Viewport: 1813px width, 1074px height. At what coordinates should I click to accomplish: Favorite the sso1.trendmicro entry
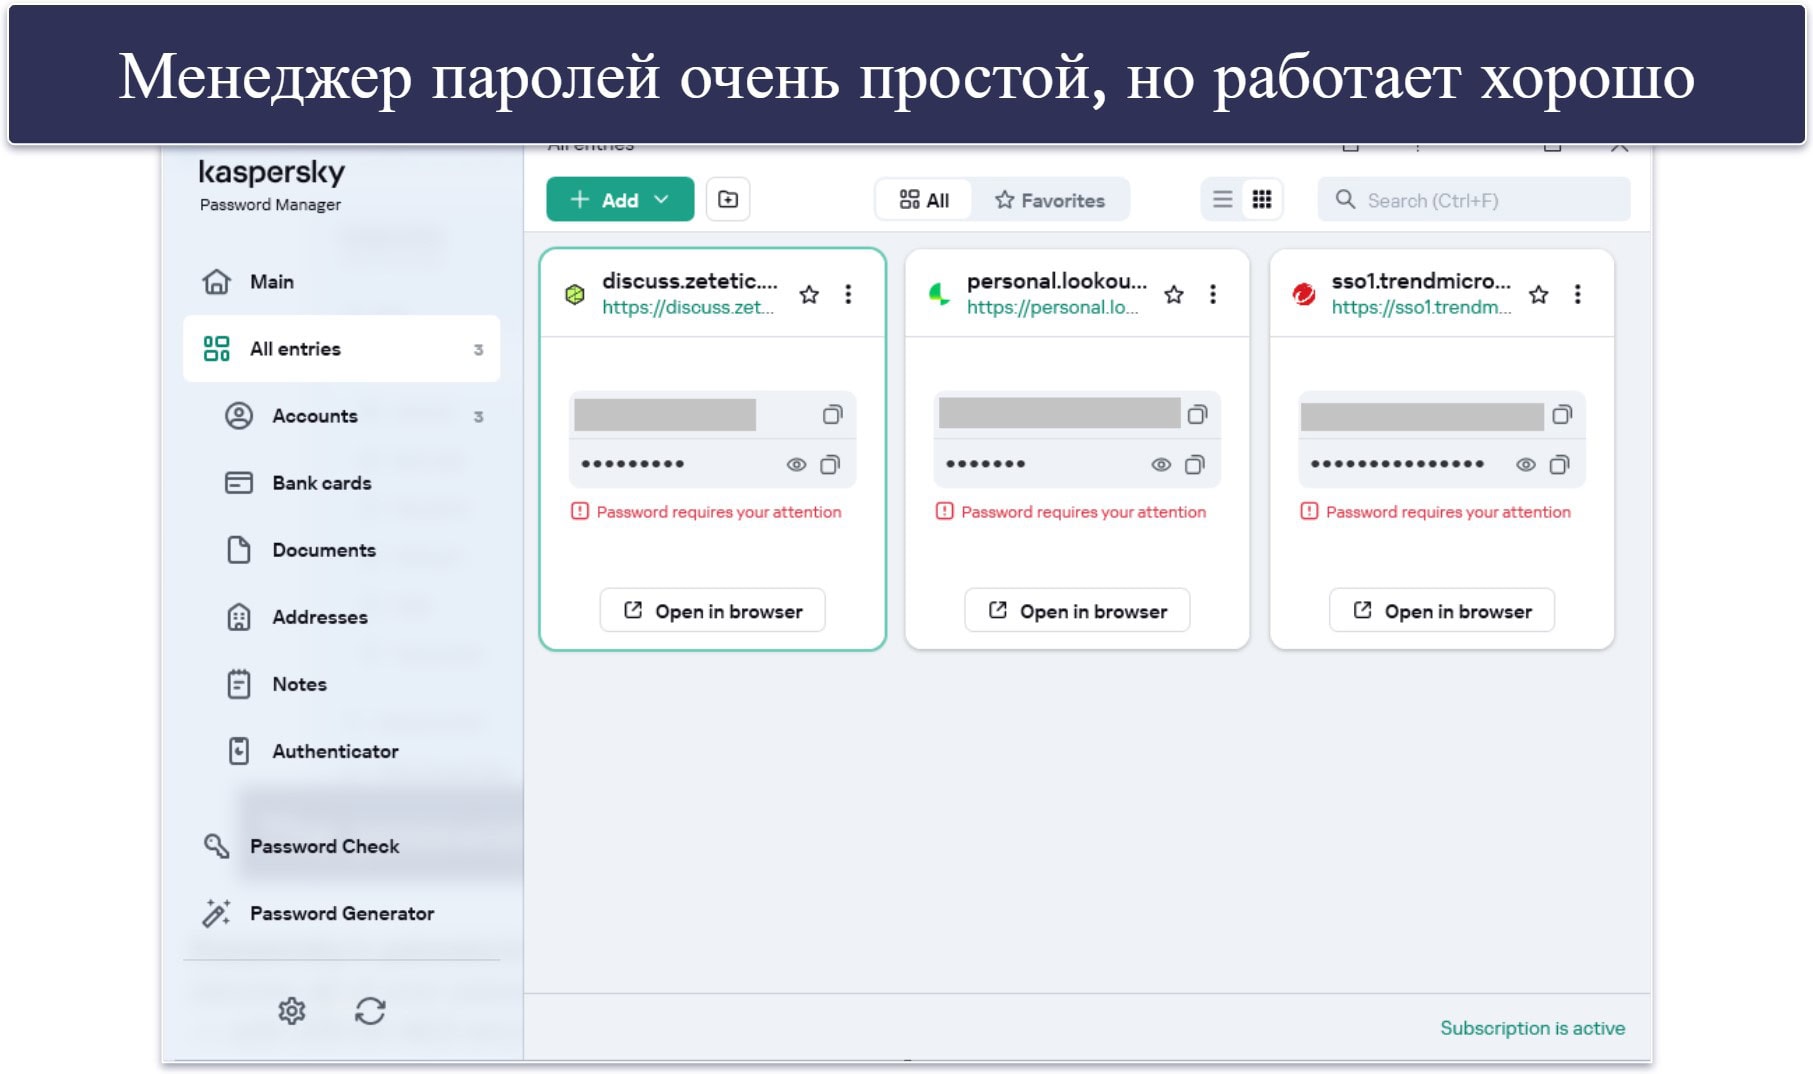[1539, 294]
